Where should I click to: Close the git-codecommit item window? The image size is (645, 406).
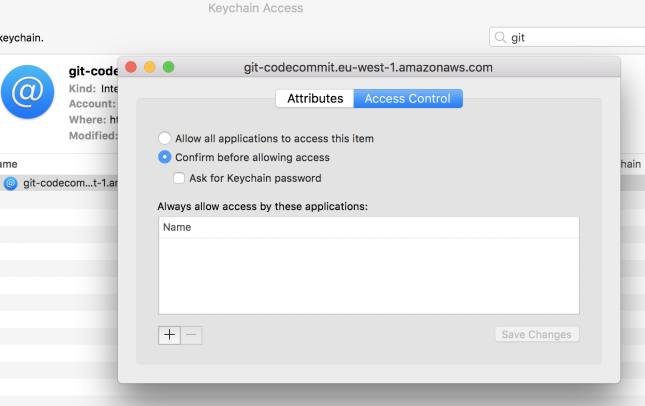coord(131,67)
